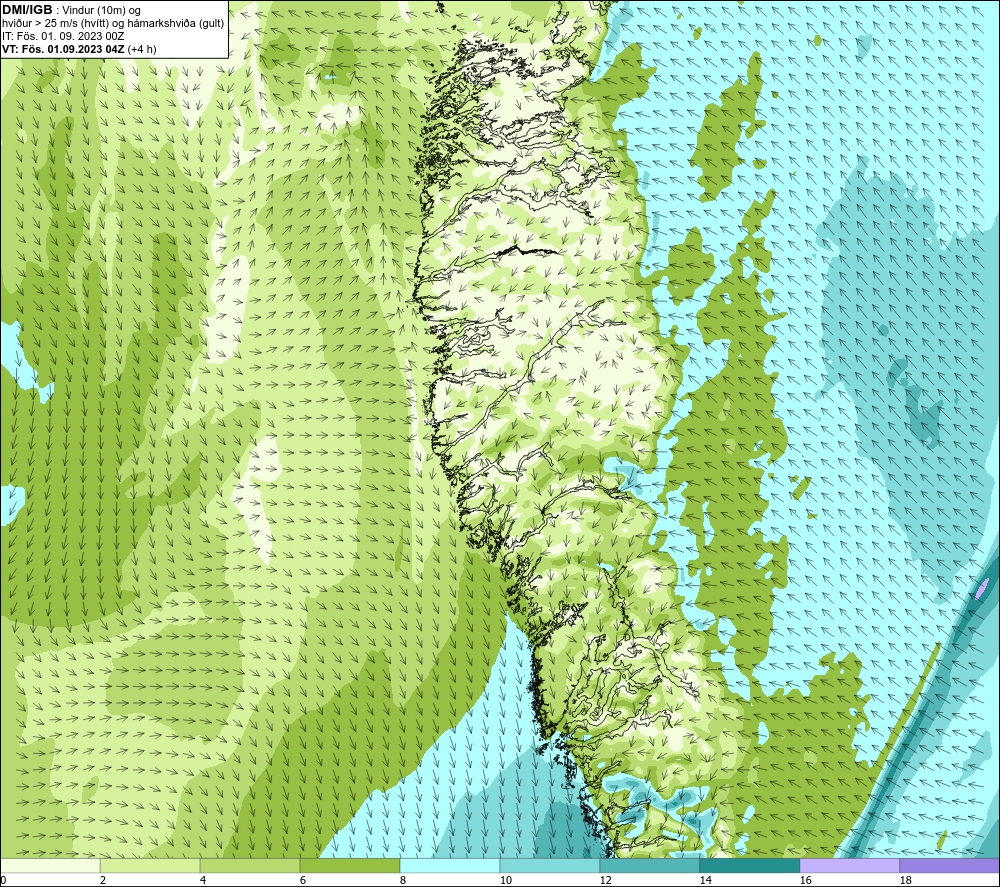The width and height of the screenshot is (1000, 887).
Task: Click the 14–16 m/s dark teal band
Action: click(x=749, y=865)
